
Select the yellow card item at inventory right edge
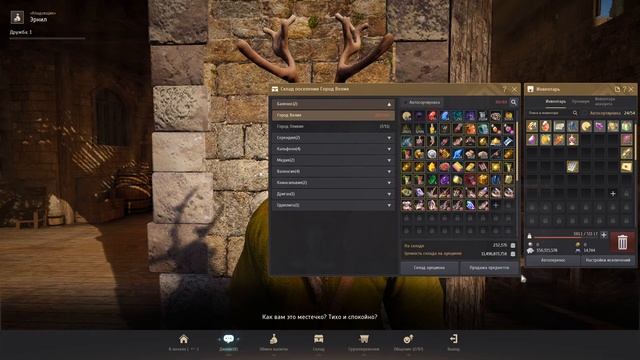pyautogui.click(x=626, y=166)
